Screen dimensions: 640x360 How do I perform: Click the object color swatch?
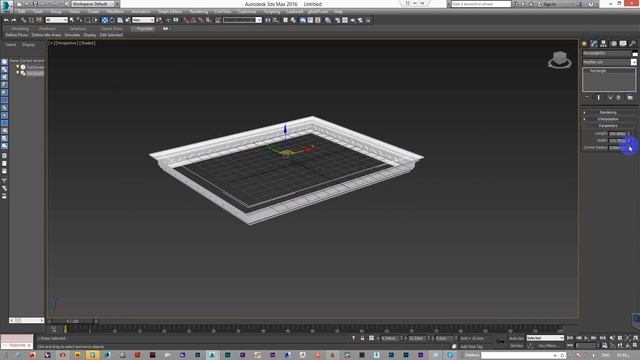tap(635, 53)
